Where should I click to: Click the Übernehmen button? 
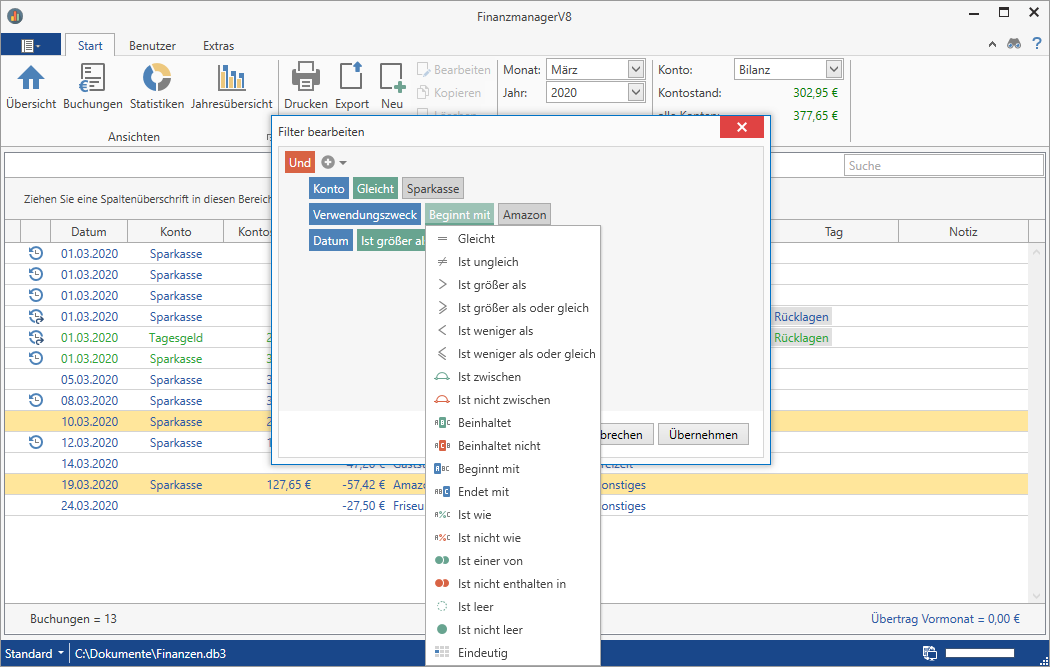703,434
